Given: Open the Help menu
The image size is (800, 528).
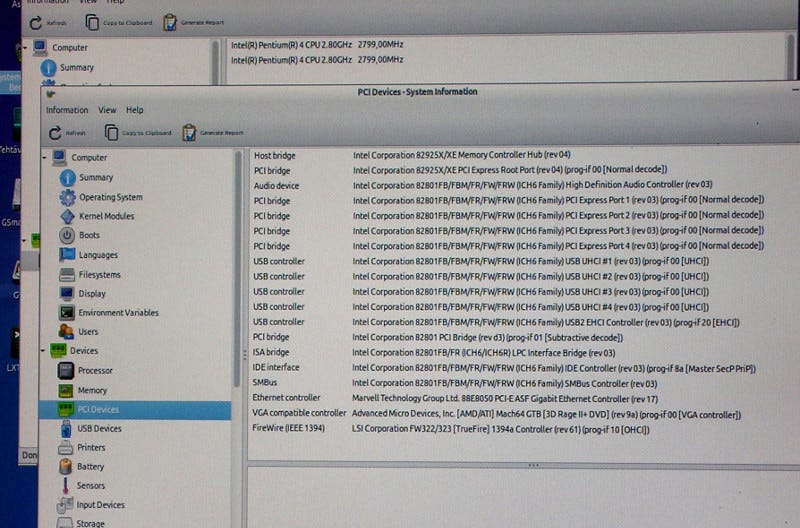Looking at the screenshot, I should tap(135, 110).
